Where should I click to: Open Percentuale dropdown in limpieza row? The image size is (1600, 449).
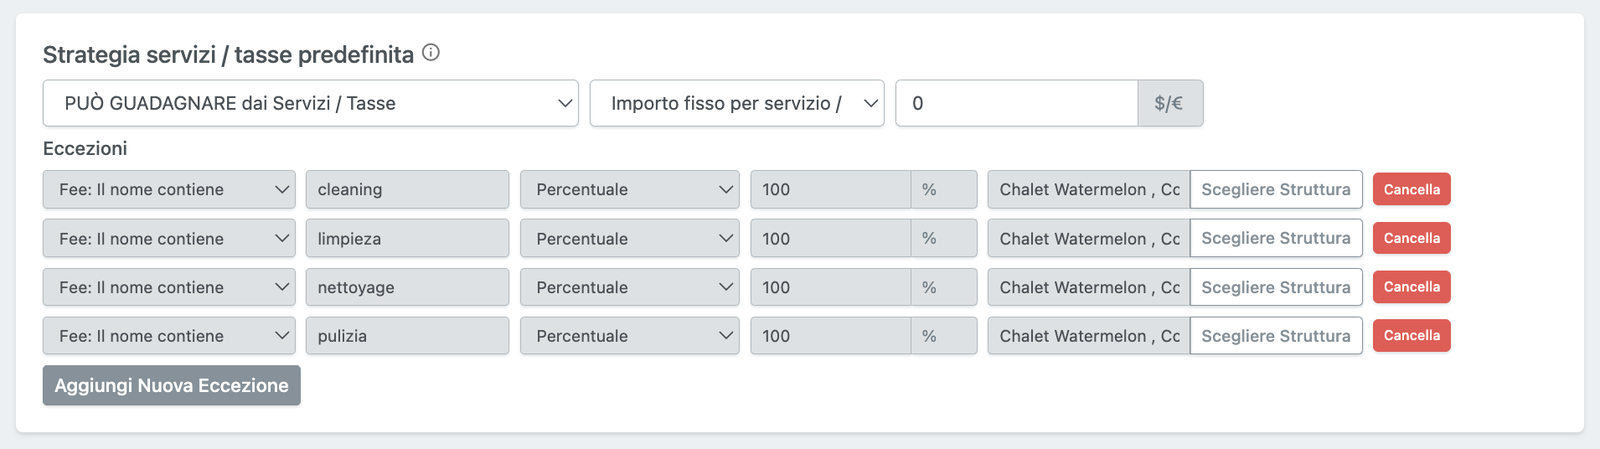pyautogui.click(x=629, y=238)
